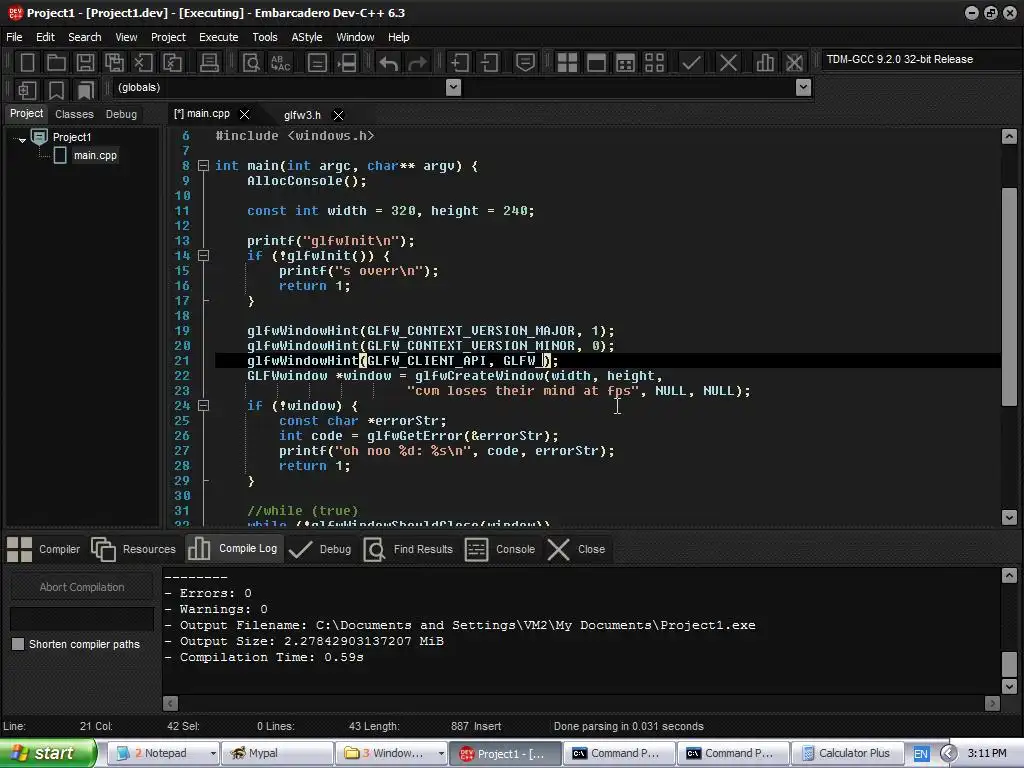Open the Tools menu

click(265, 37)
